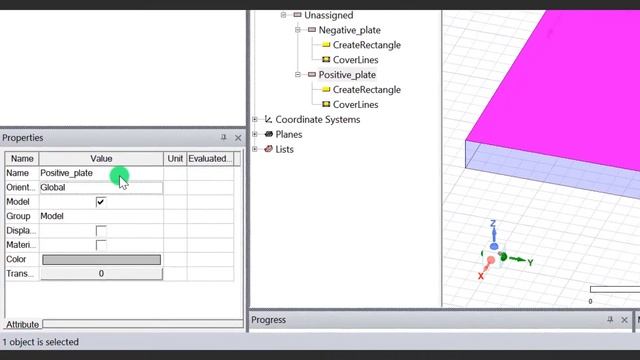
Task: Click the Negative_plate object icon
Action: (x=312, y=30)
